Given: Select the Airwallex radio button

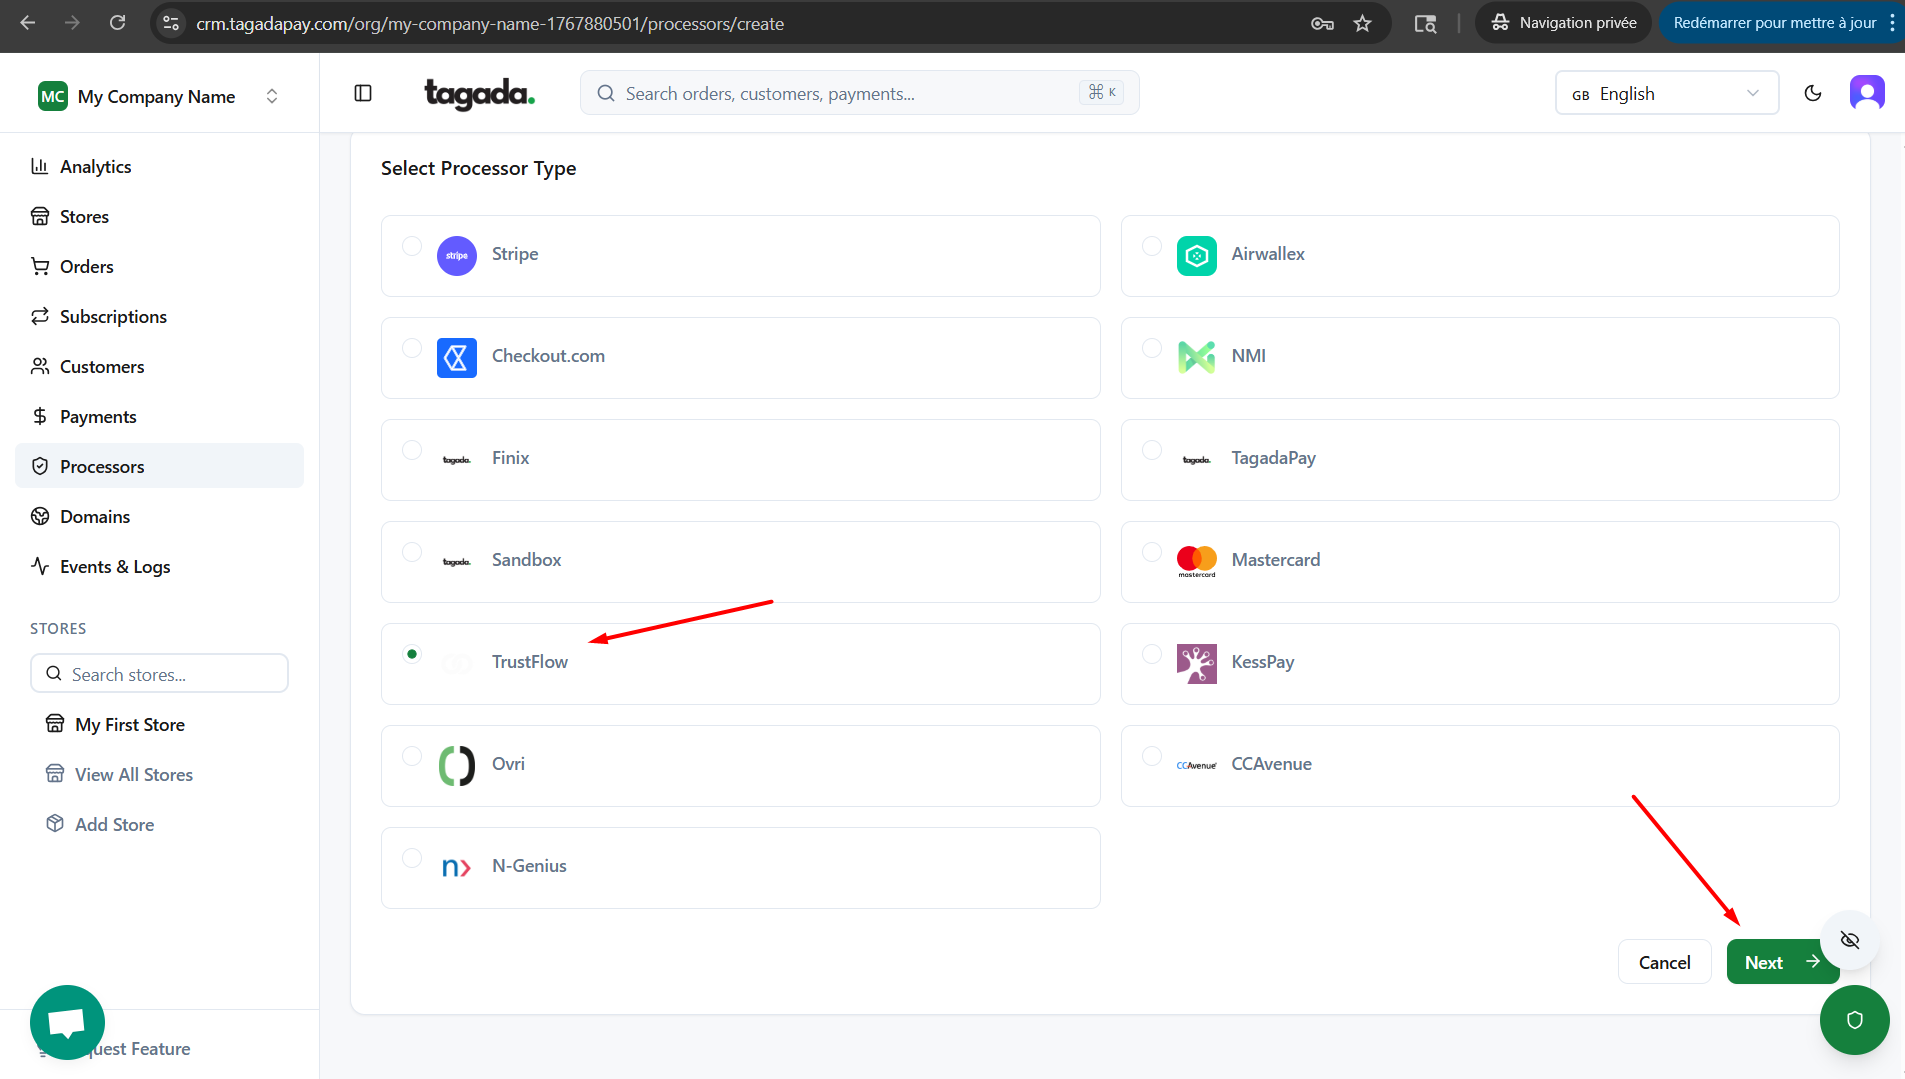Looking at the screenshot, I should tap(1152, 246).
